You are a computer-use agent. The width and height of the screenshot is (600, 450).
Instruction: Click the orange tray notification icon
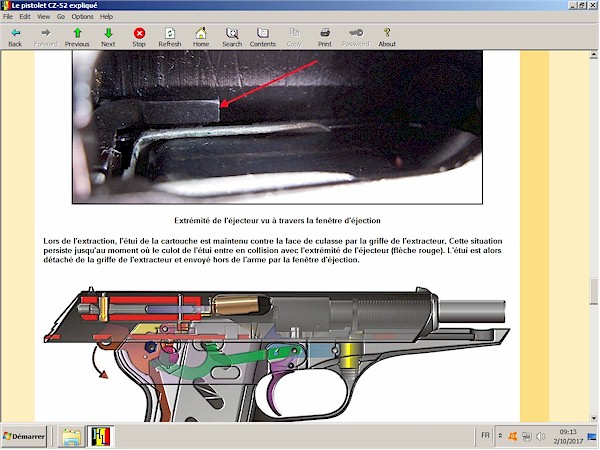[x=513, y=436]
